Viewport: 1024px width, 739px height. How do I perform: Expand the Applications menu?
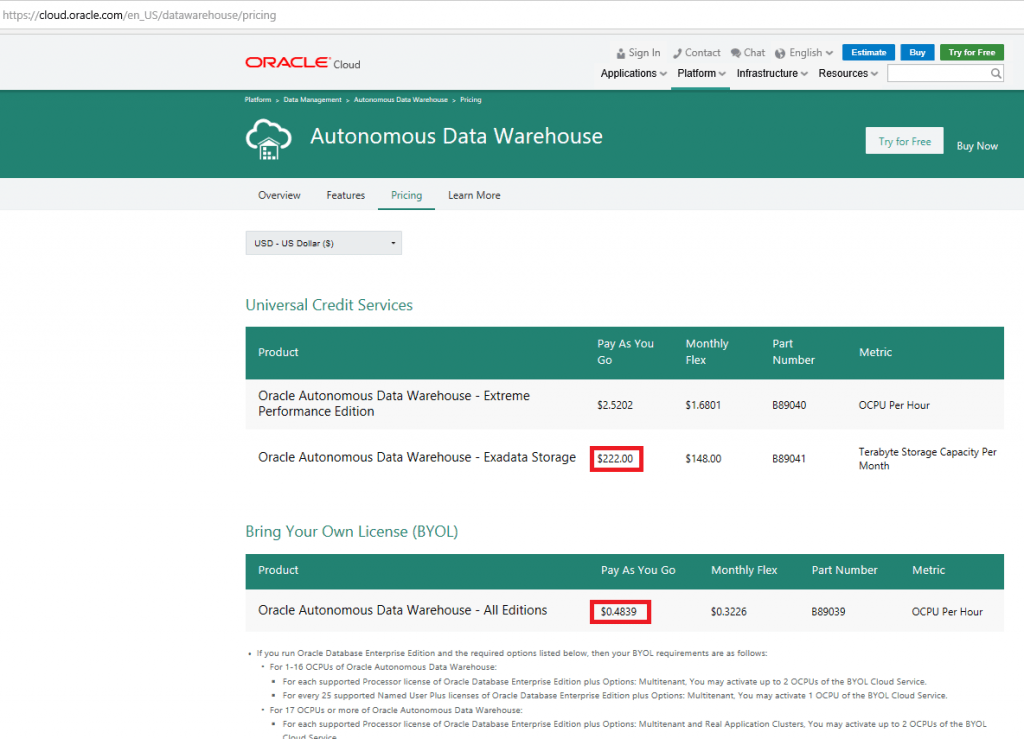[x=633, y=73]
